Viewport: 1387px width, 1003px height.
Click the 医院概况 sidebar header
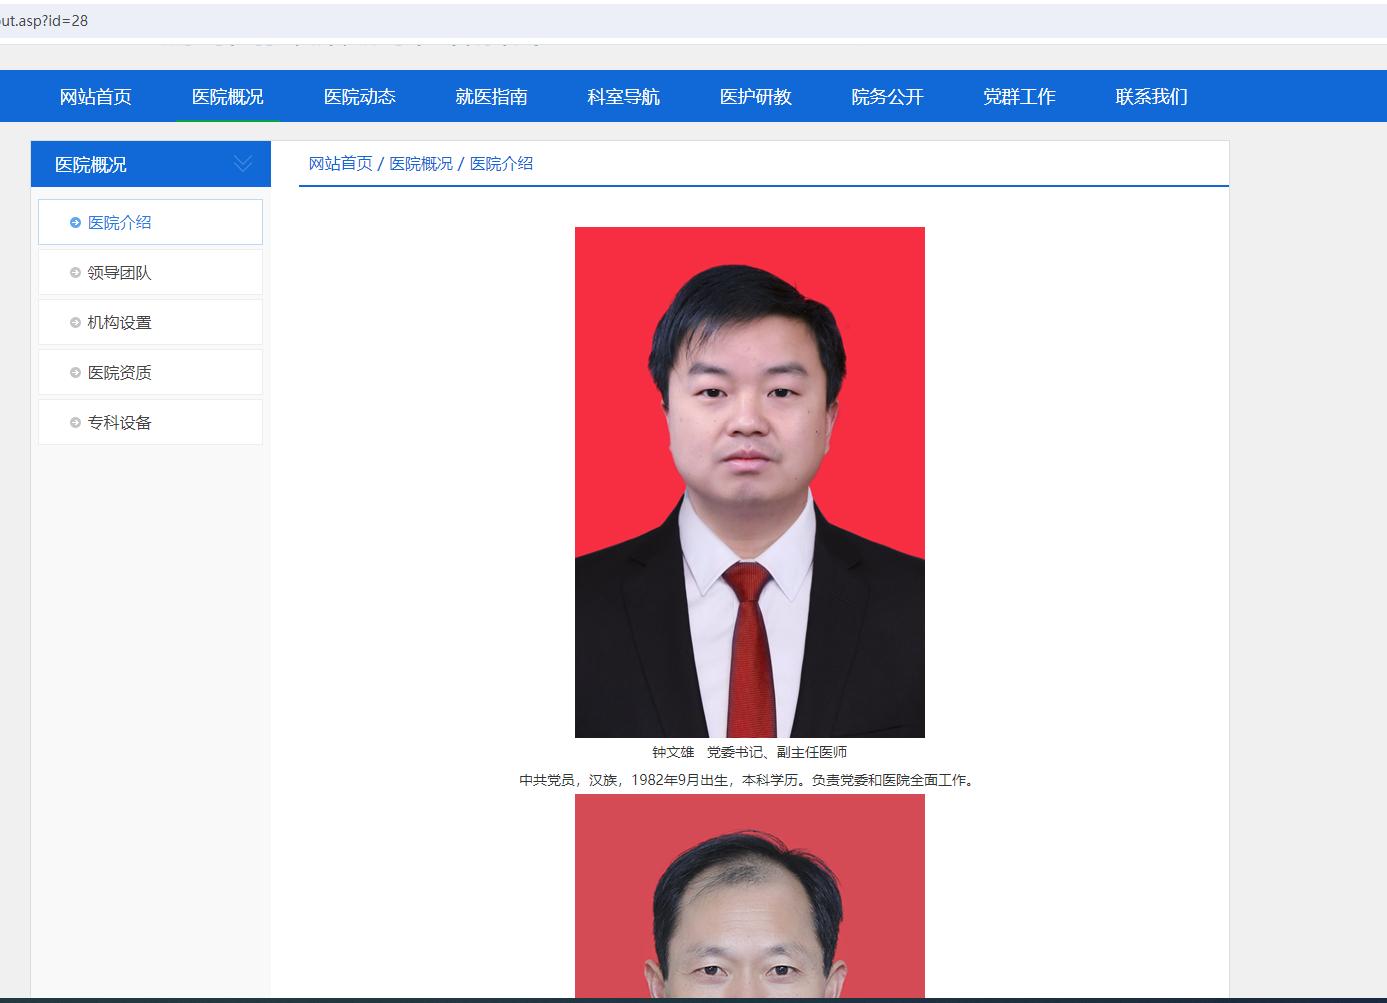151,164
